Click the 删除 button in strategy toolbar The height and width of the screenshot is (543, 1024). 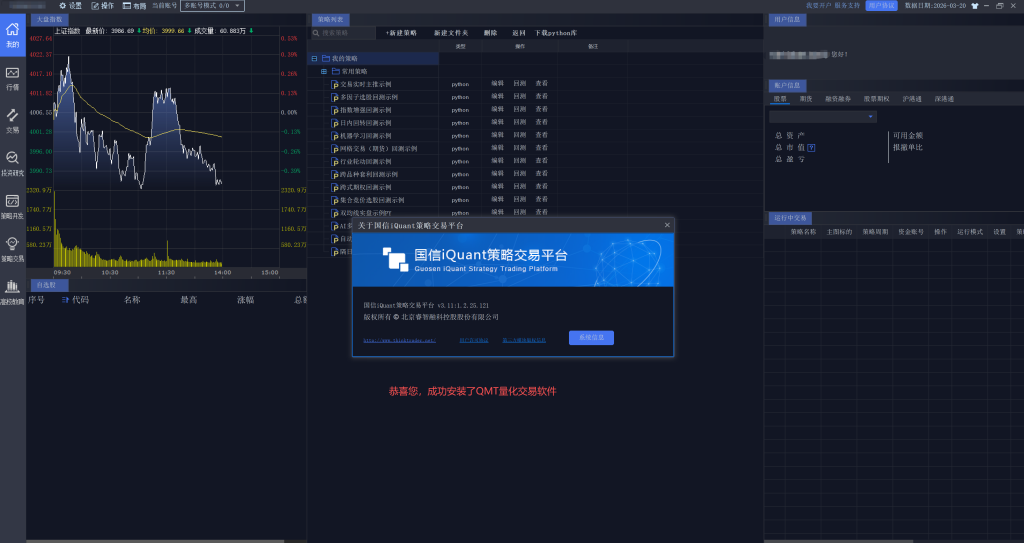coord(490,33)
